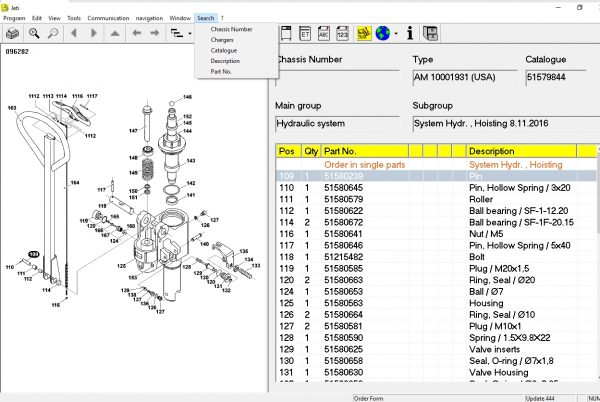Open the View menu
Viewport: 600px width, 402px height.
point(54,18)
